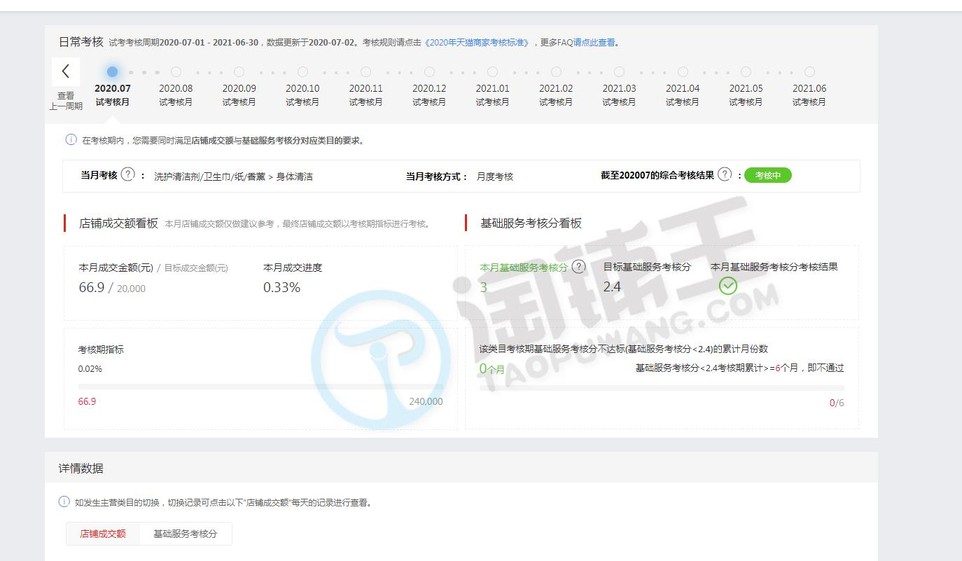Click info icon before 在考核期内 notice
This screenshot has height=561, width=962.
71,140
